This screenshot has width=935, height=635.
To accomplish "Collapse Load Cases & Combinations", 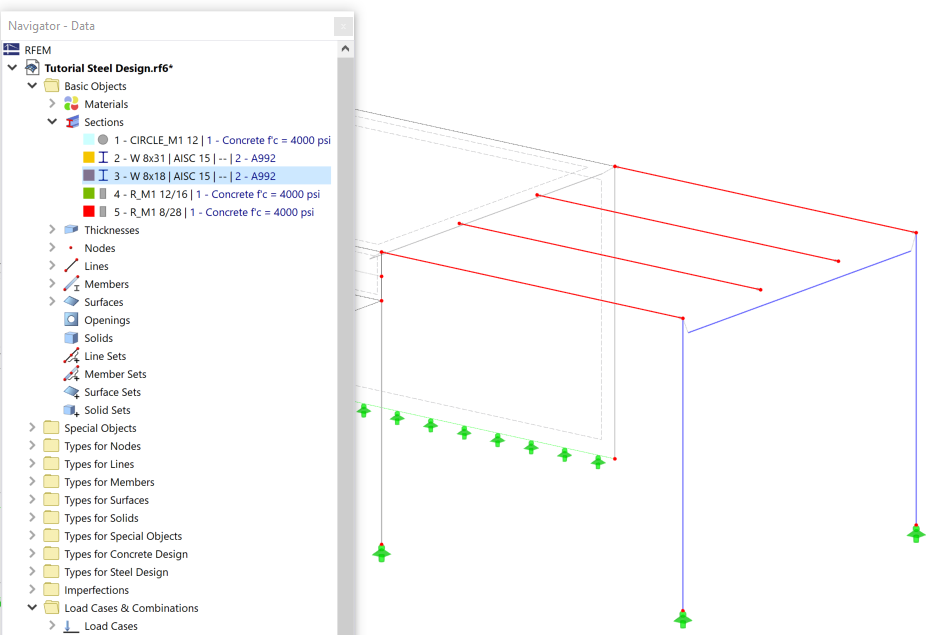I will tap(31, 607).
